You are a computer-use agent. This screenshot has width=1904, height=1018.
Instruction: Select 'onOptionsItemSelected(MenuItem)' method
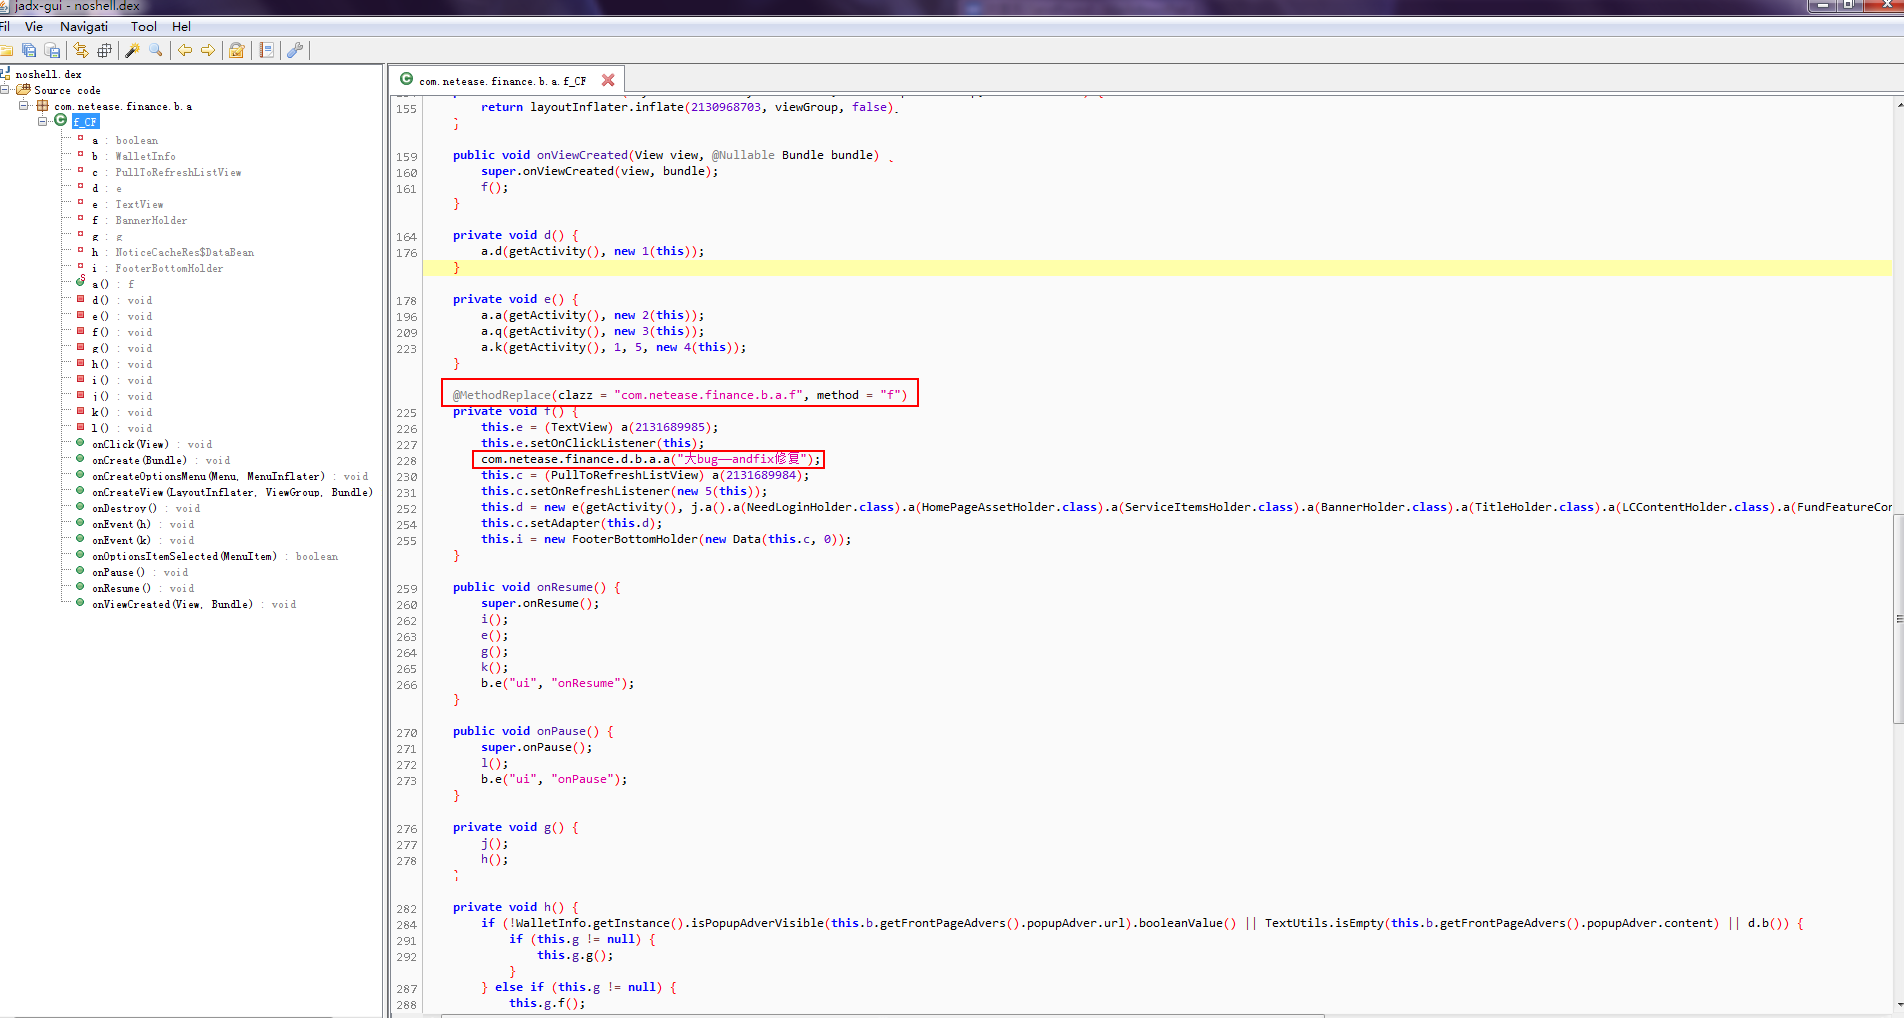coord(215,556)
